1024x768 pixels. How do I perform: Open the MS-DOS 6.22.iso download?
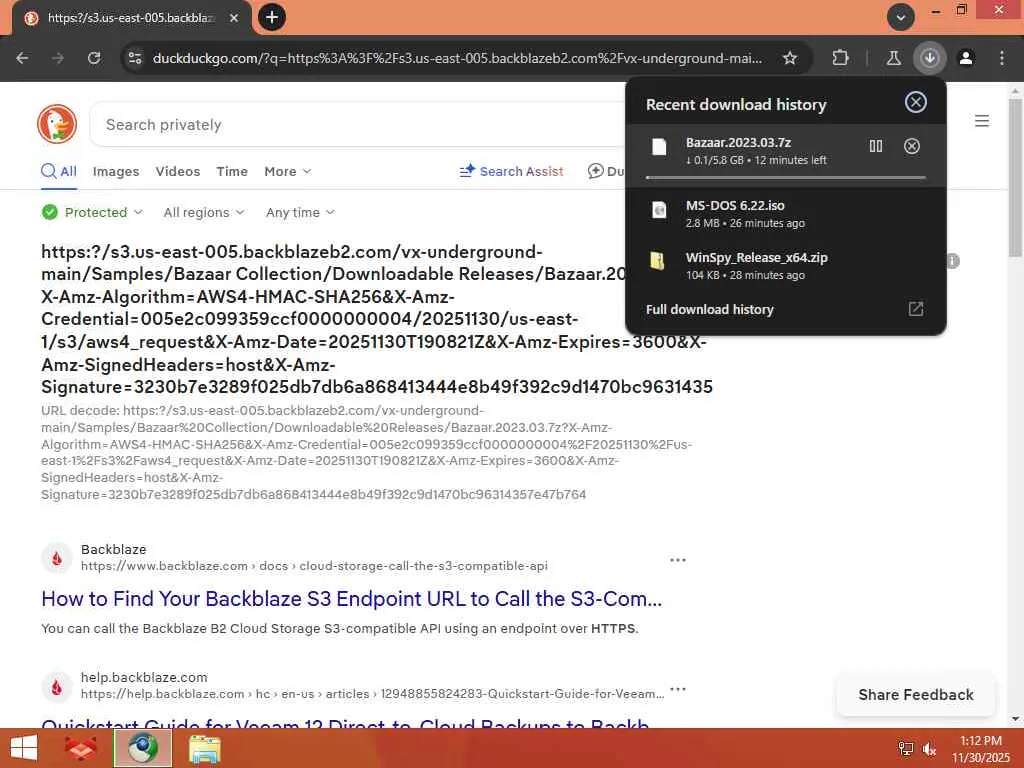(786, 213)
